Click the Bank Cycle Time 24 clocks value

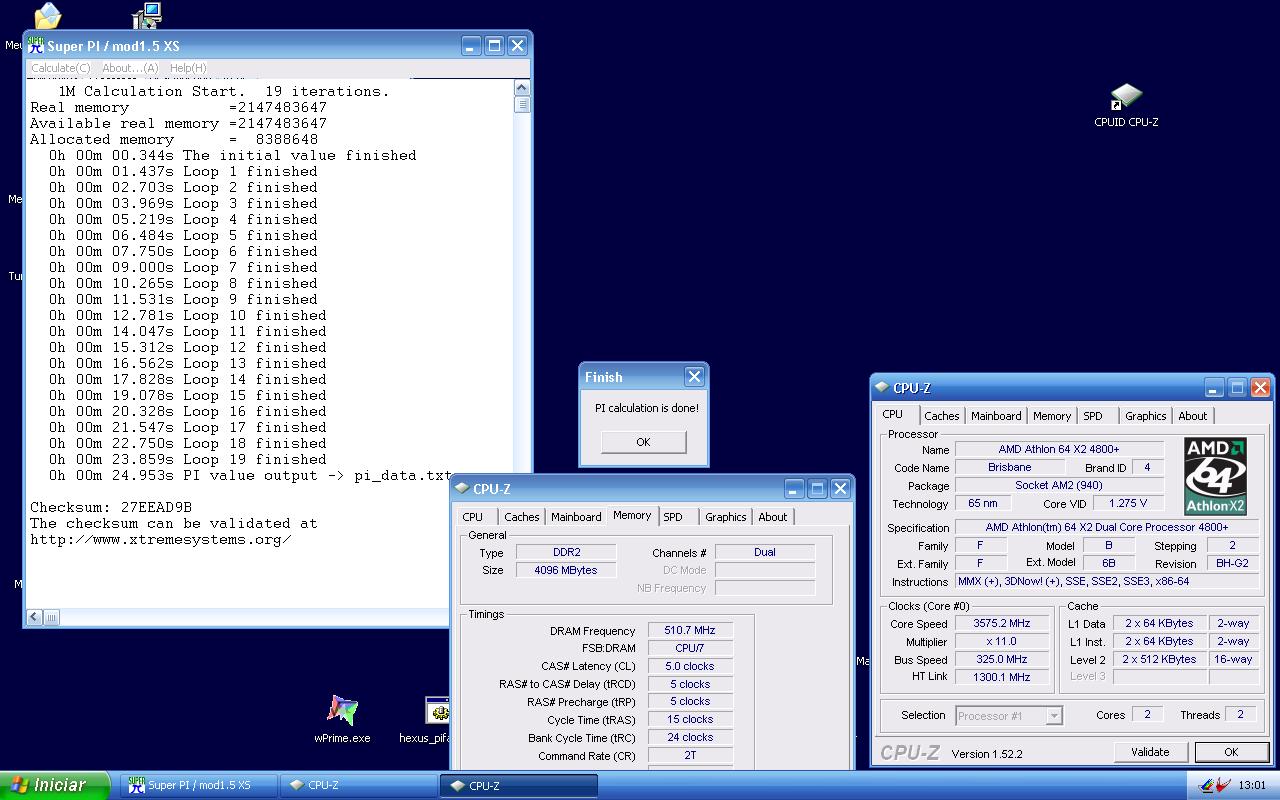pos(690,737)
